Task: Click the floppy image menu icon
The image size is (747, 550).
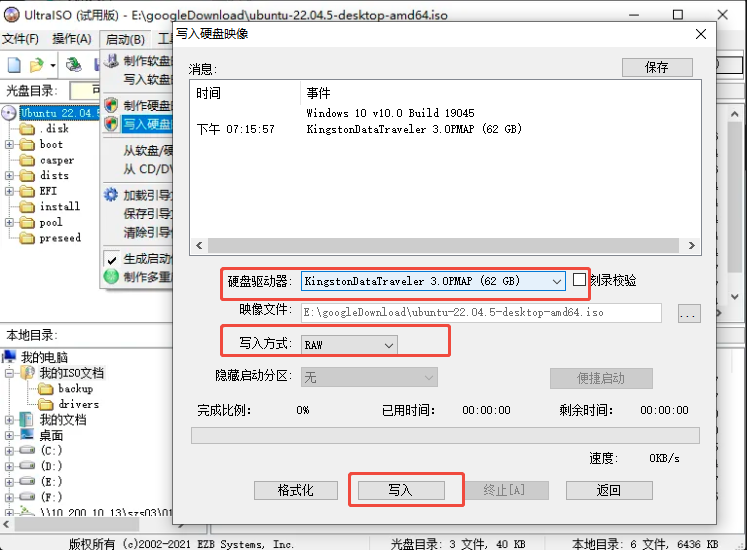Action: 111,61
